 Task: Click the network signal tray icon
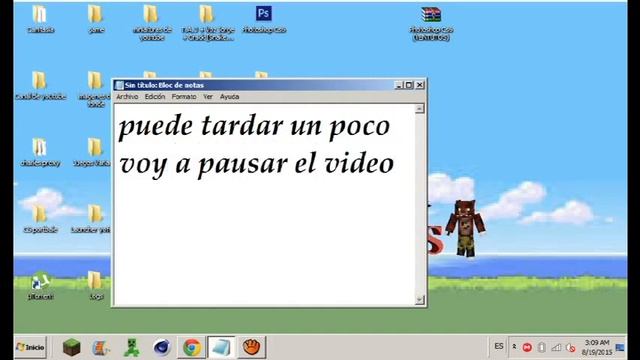click(556, 347)
